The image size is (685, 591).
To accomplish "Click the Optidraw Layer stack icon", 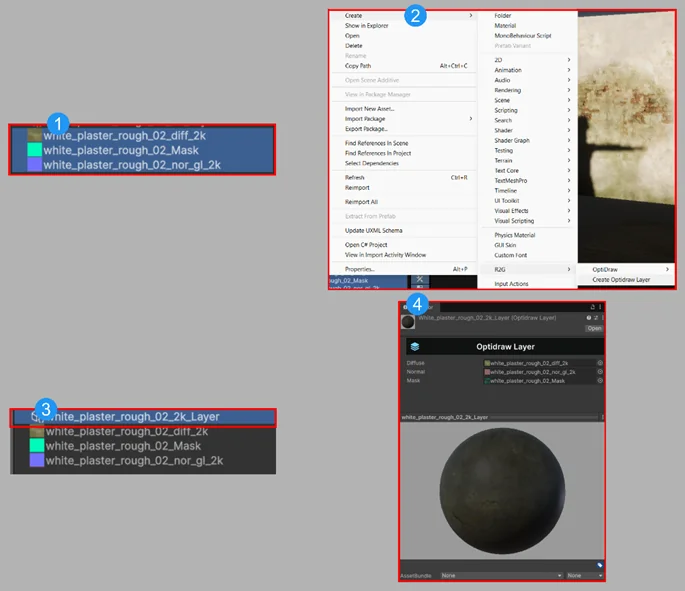I will pos(415,346).
